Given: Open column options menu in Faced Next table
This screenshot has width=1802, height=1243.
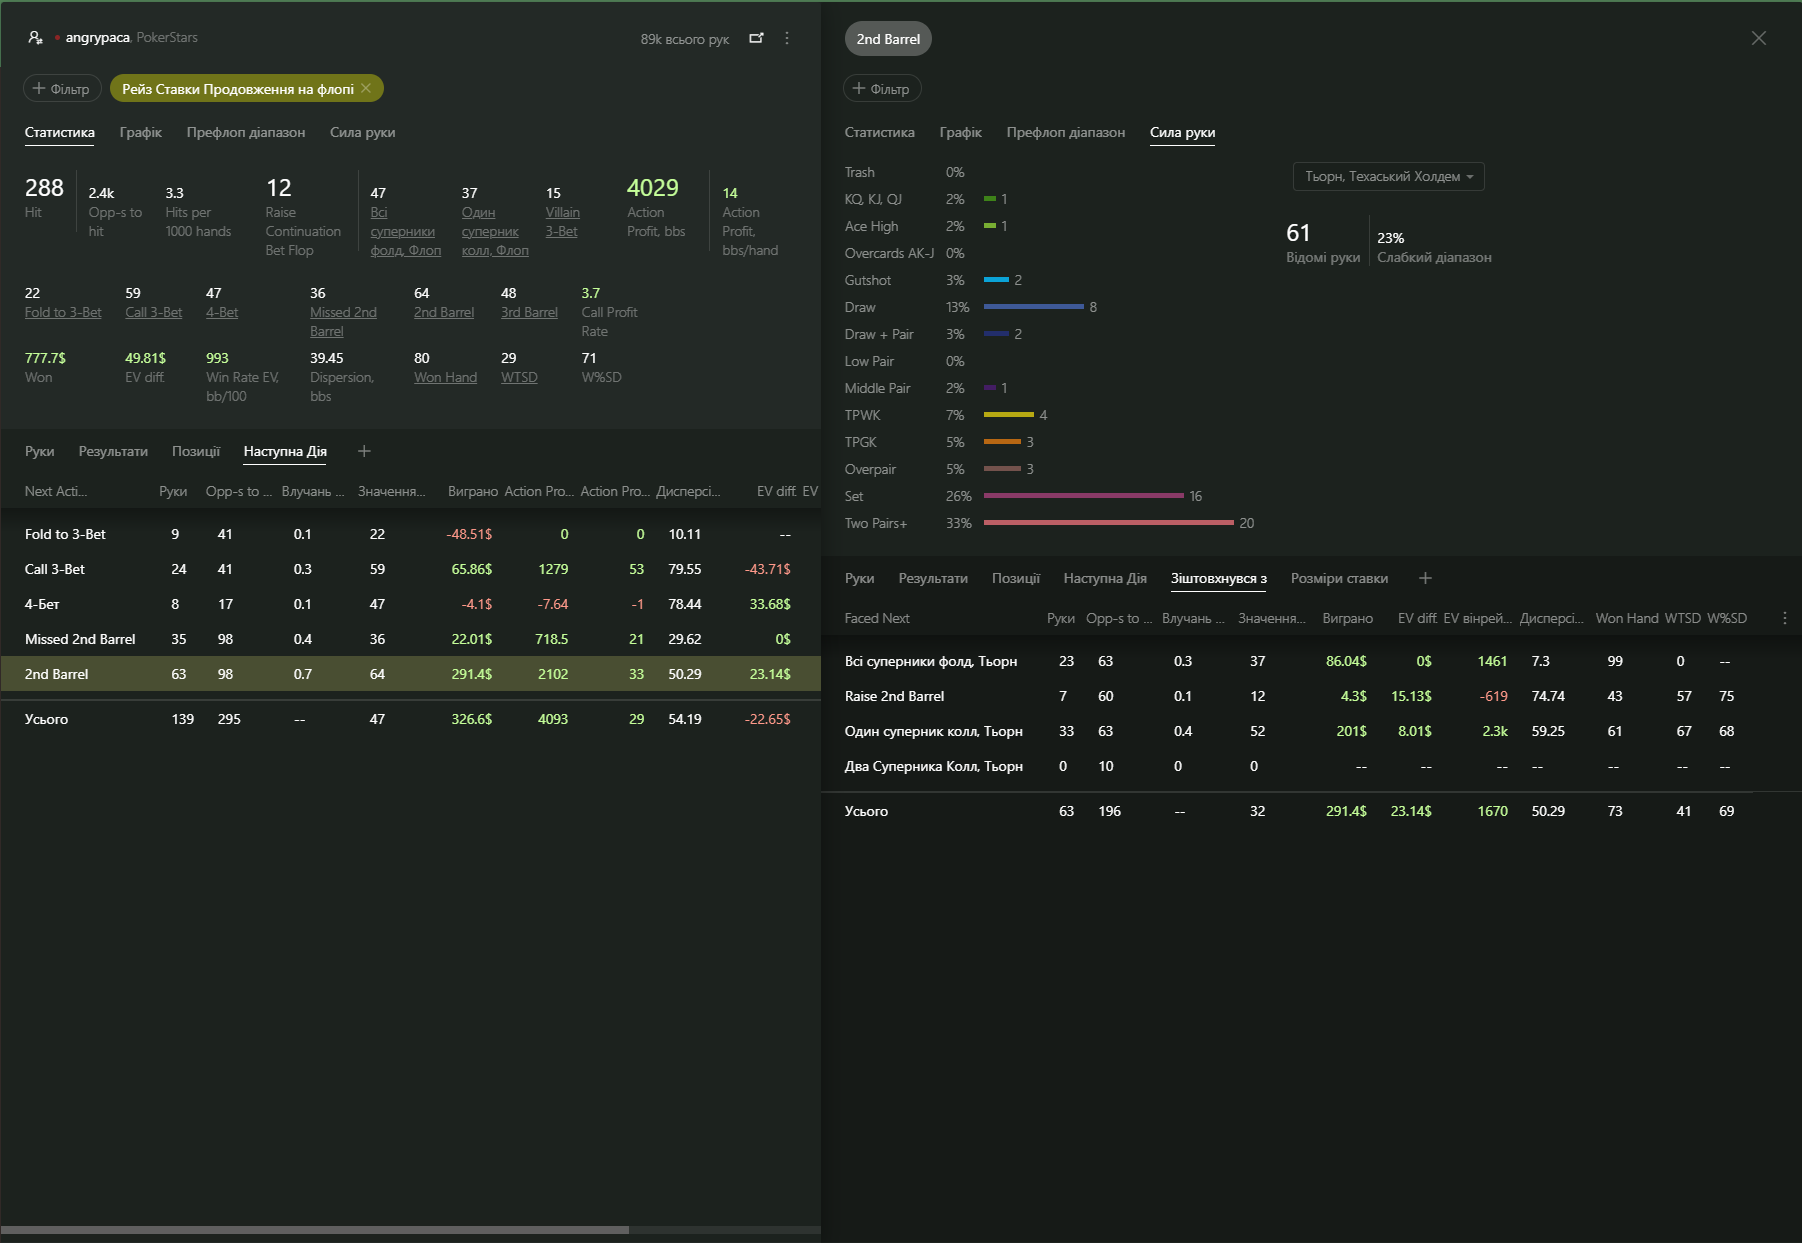Looking at the screenshot, I should [1784, 618].
